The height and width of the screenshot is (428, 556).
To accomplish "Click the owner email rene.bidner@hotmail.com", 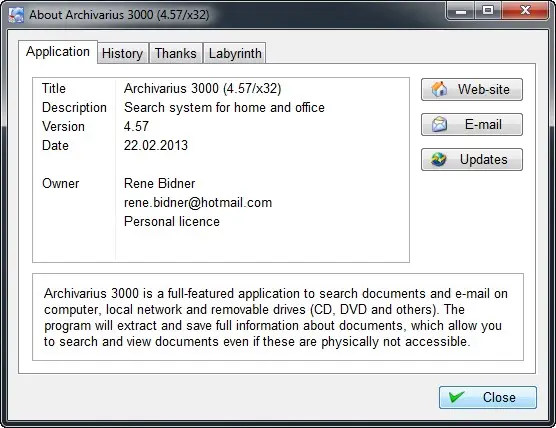I will pos(198,202).
